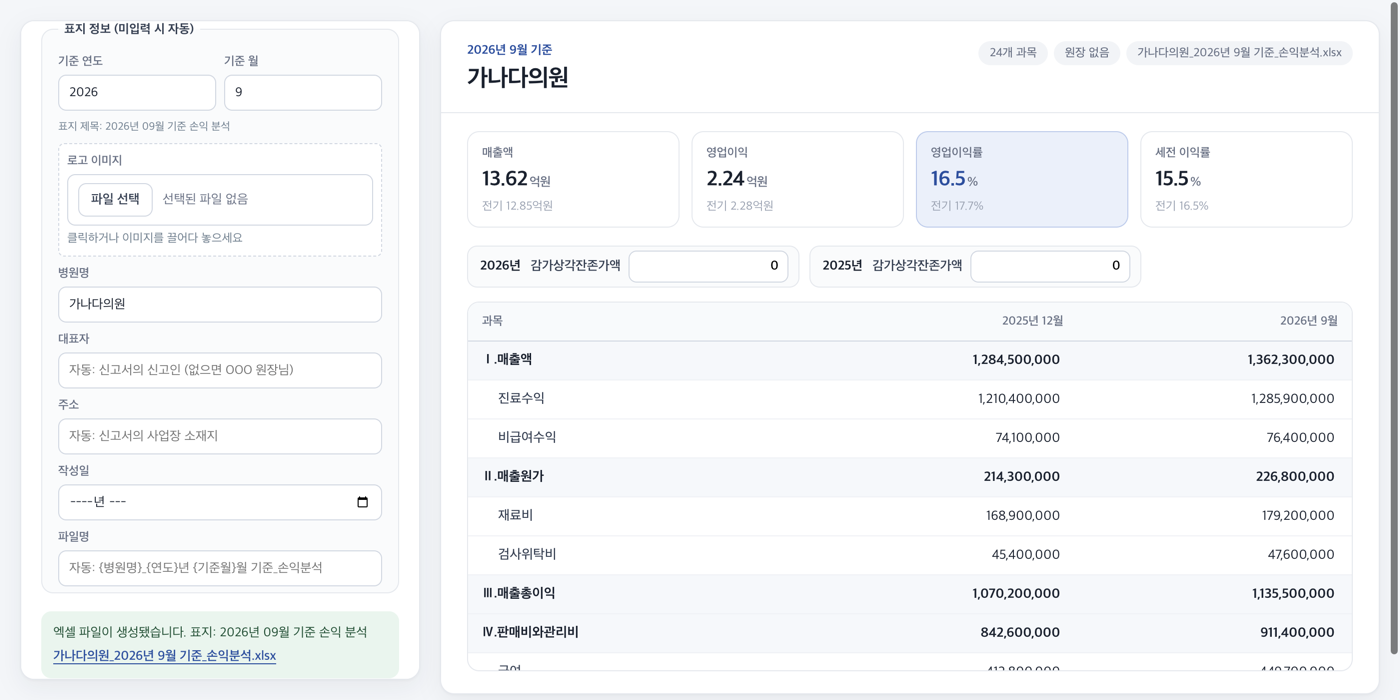Click the 2026년 감가상각잔존가액 input
Screen dimensions: 1400x700
[x=708, y=266]
